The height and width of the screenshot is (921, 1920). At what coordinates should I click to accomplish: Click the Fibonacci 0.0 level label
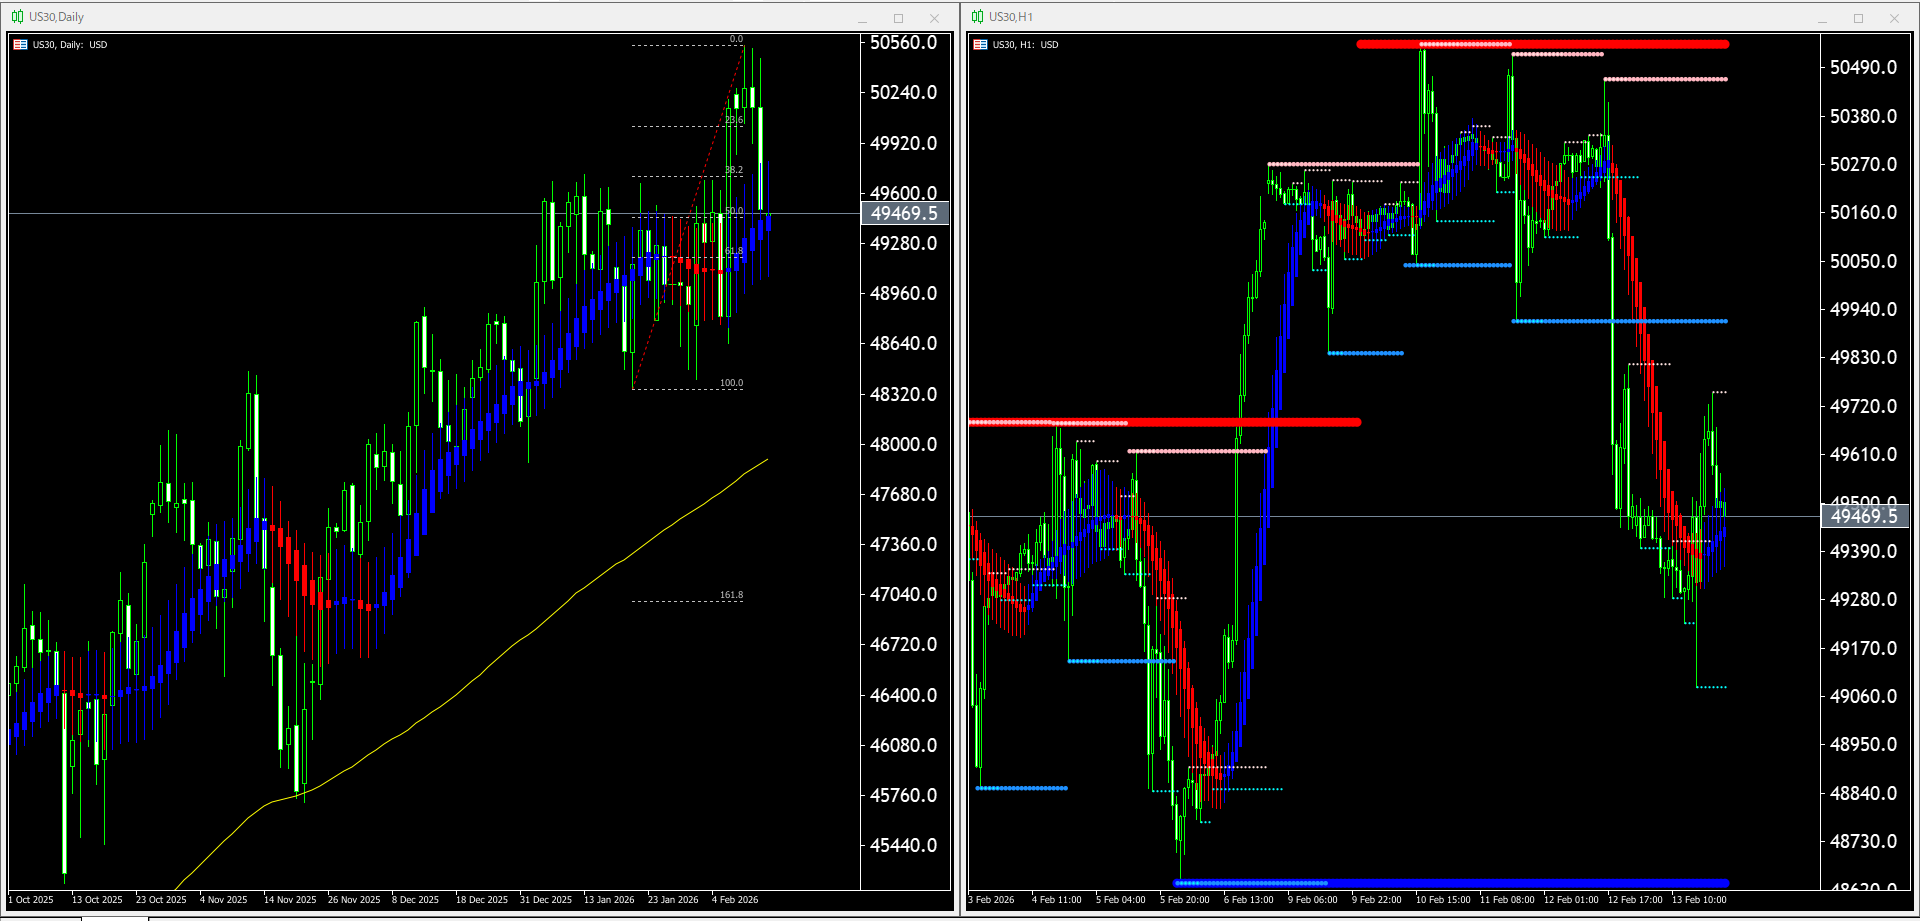point(736,39)
